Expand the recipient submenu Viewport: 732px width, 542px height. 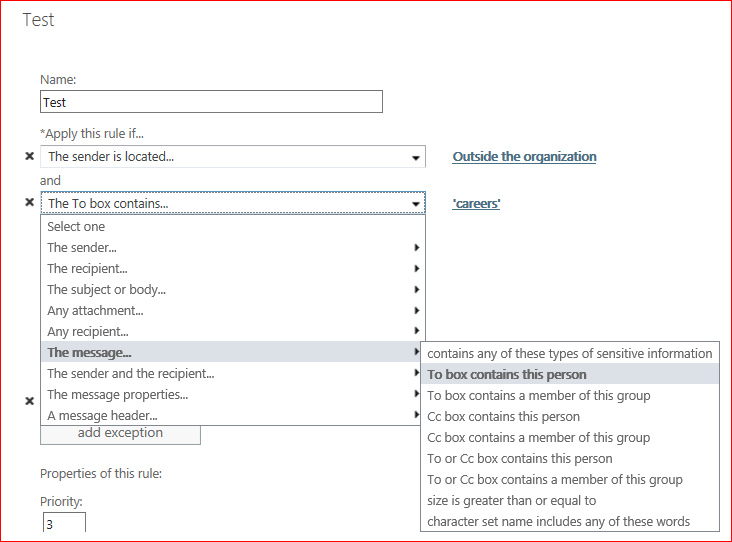232,268
